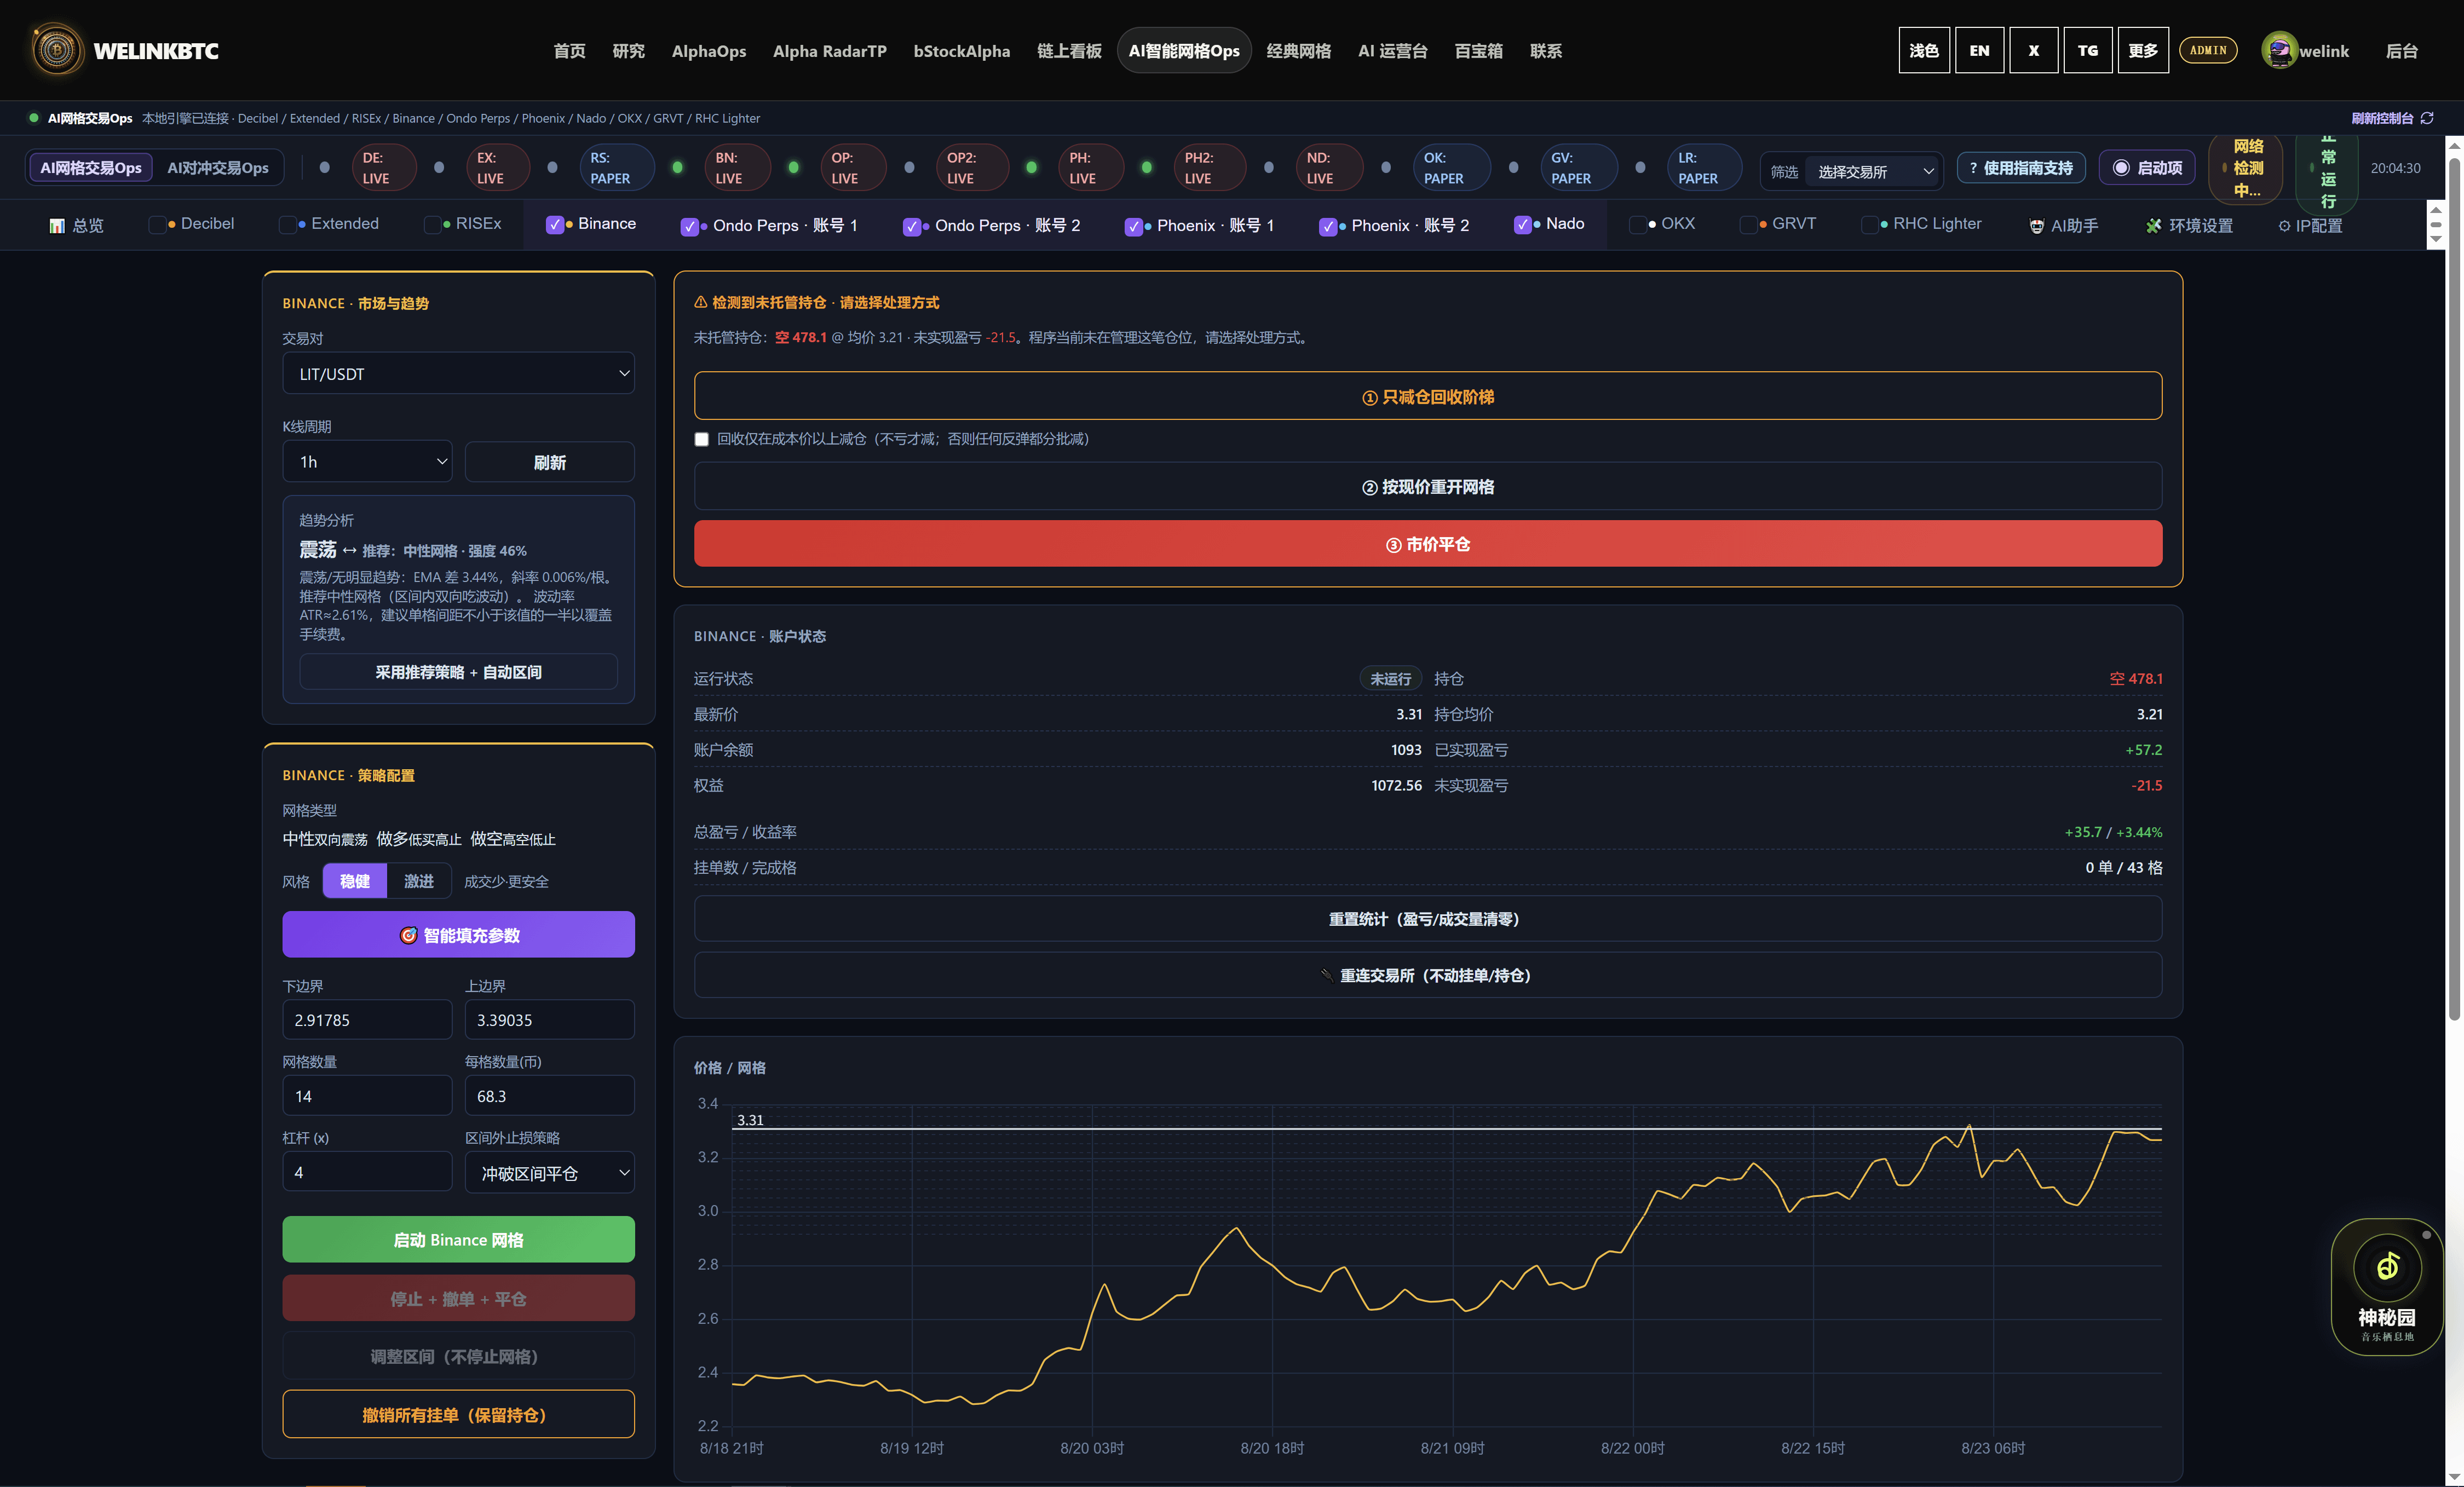Switch to the AI对冲交易Ops tab
The width and height of the screenshot is (2464, 1487).
click(x=218, y=168)
